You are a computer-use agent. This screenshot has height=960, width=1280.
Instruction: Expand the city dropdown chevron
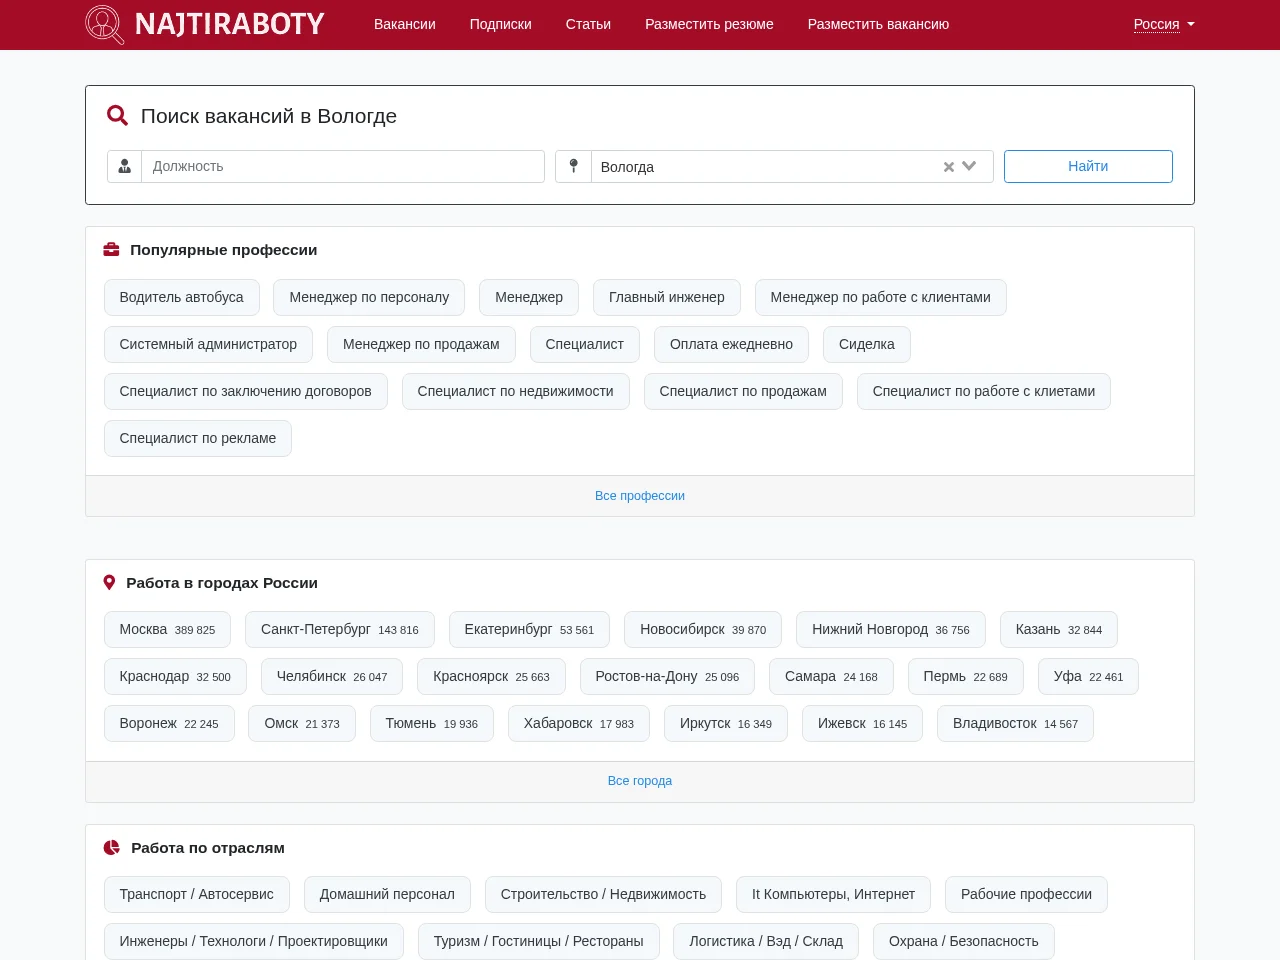point(969,166)
